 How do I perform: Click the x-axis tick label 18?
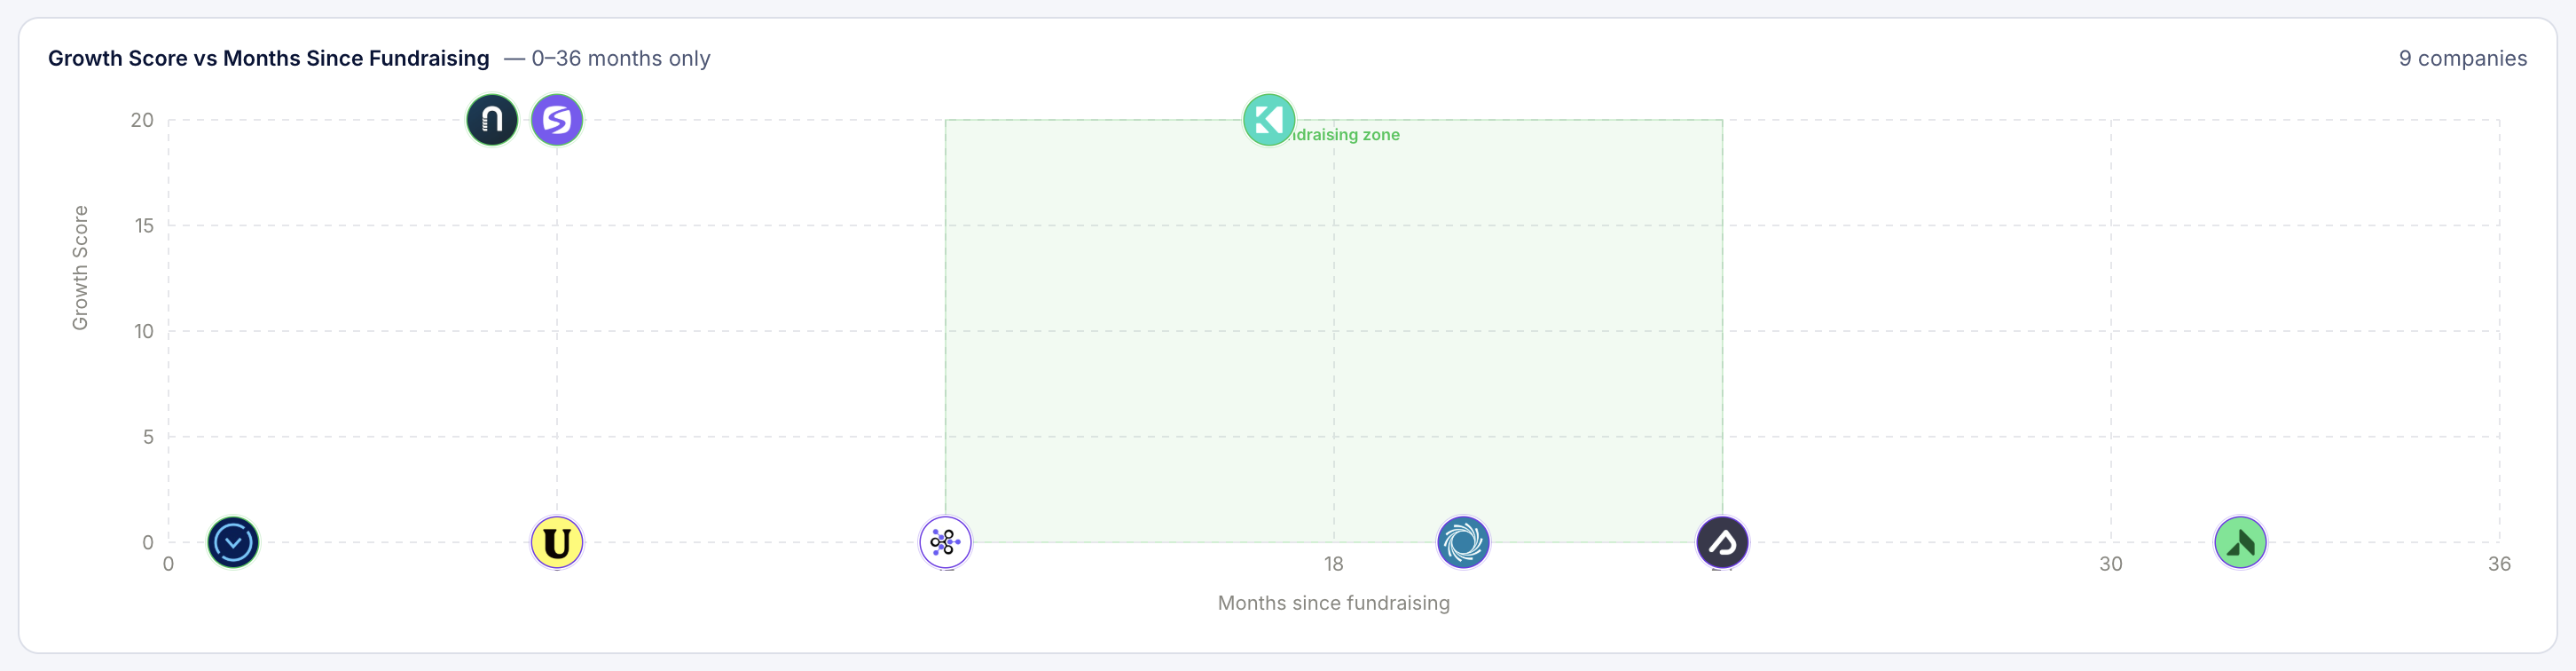1333,564
